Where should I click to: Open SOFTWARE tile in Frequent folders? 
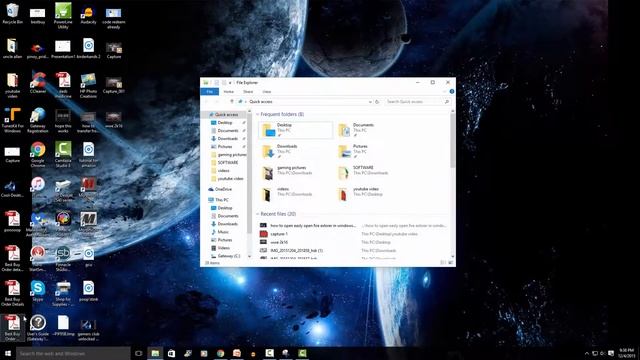pyautogui.click(x=372, y=172)
